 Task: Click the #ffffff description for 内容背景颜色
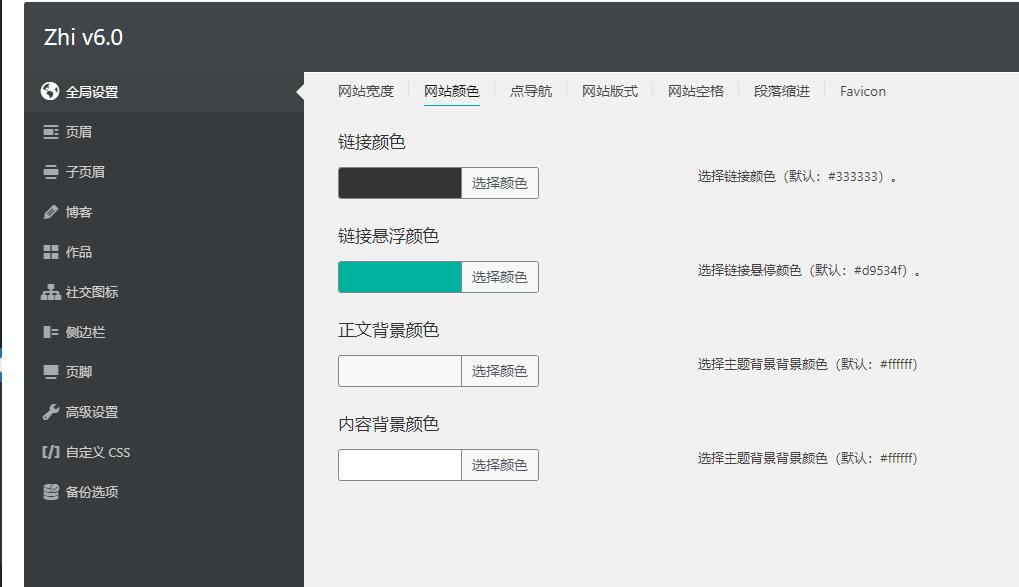(807, 458)
